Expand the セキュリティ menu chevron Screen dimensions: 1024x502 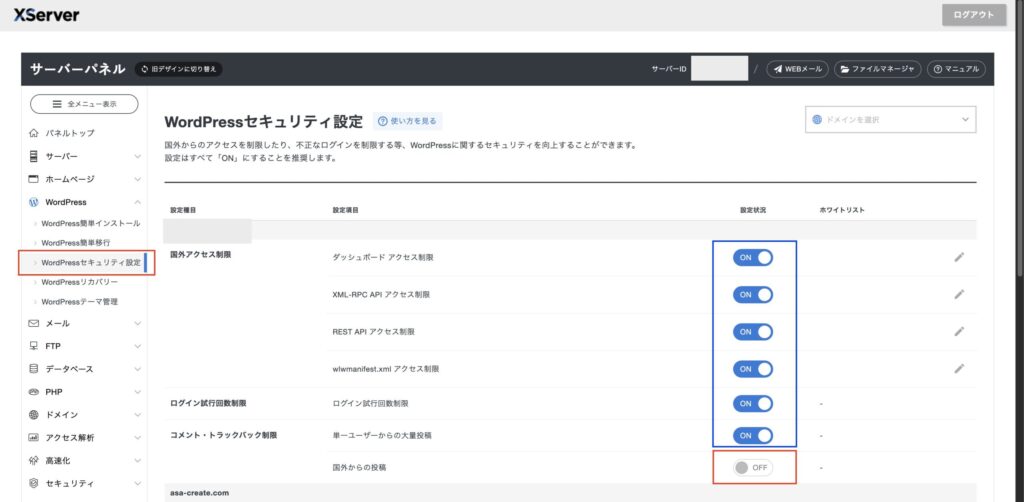(x=137, y=483)
